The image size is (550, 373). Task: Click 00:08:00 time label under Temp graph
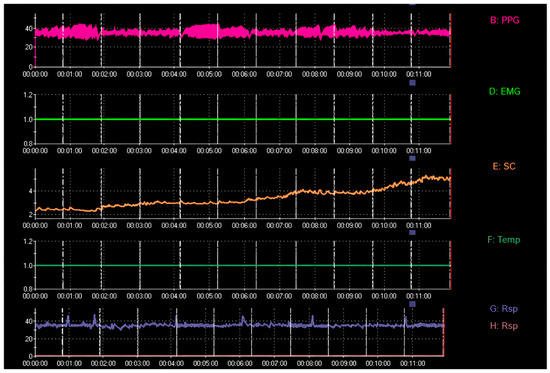point(314,297)
